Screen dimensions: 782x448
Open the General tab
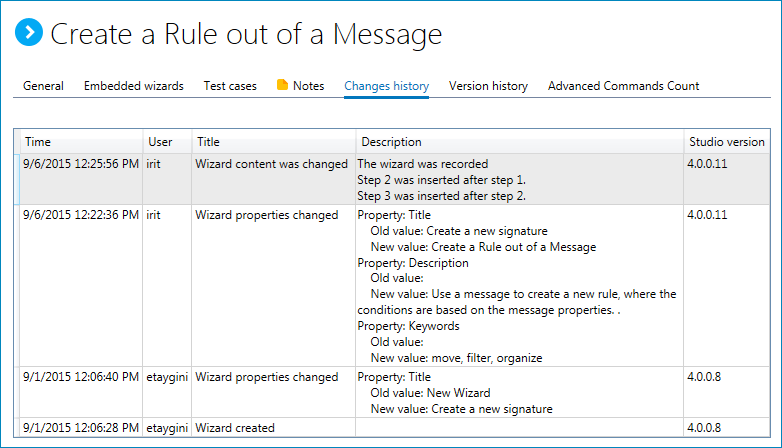pos(43,86)
